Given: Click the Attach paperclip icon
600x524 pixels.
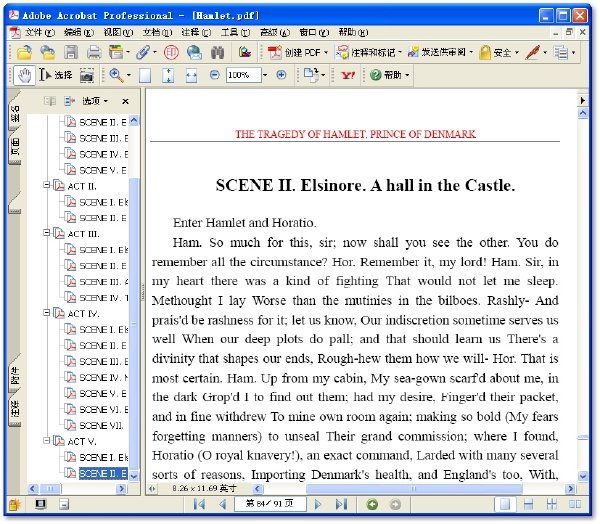Looking at the screenshot, I should click(143, 52).
